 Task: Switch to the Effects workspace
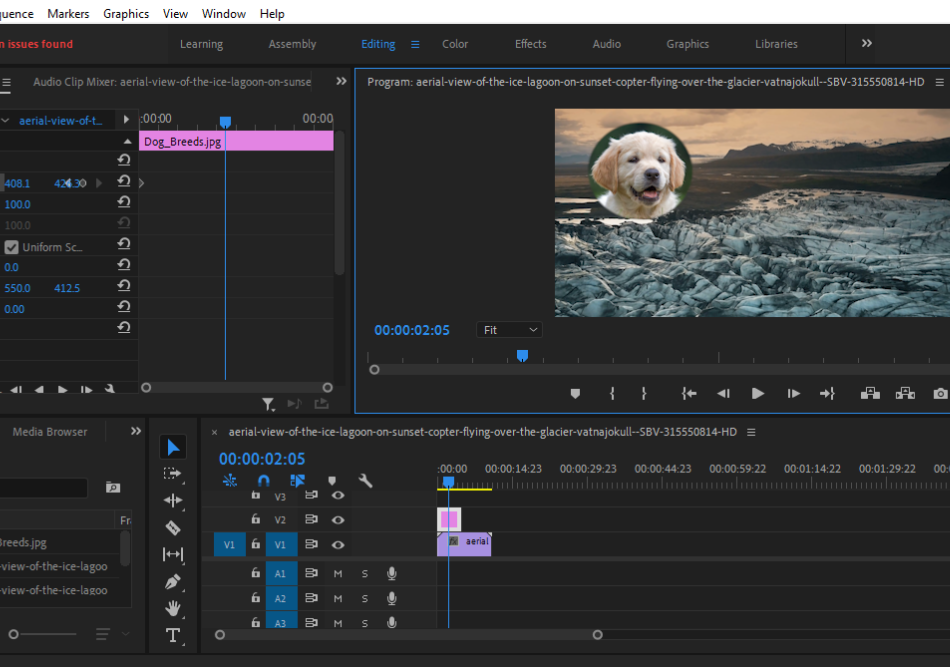click(x=531, y=44)
